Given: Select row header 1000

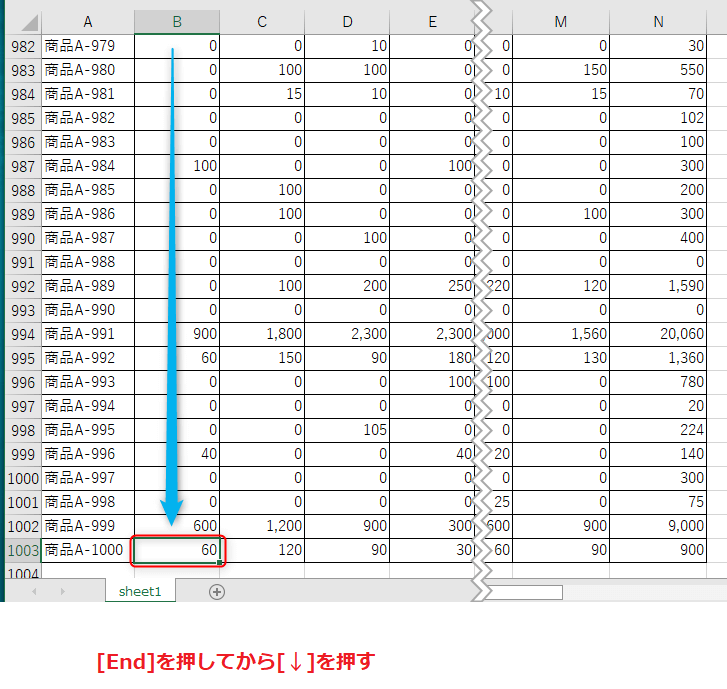Looking at the screenshot, I should tap(23, 478).
